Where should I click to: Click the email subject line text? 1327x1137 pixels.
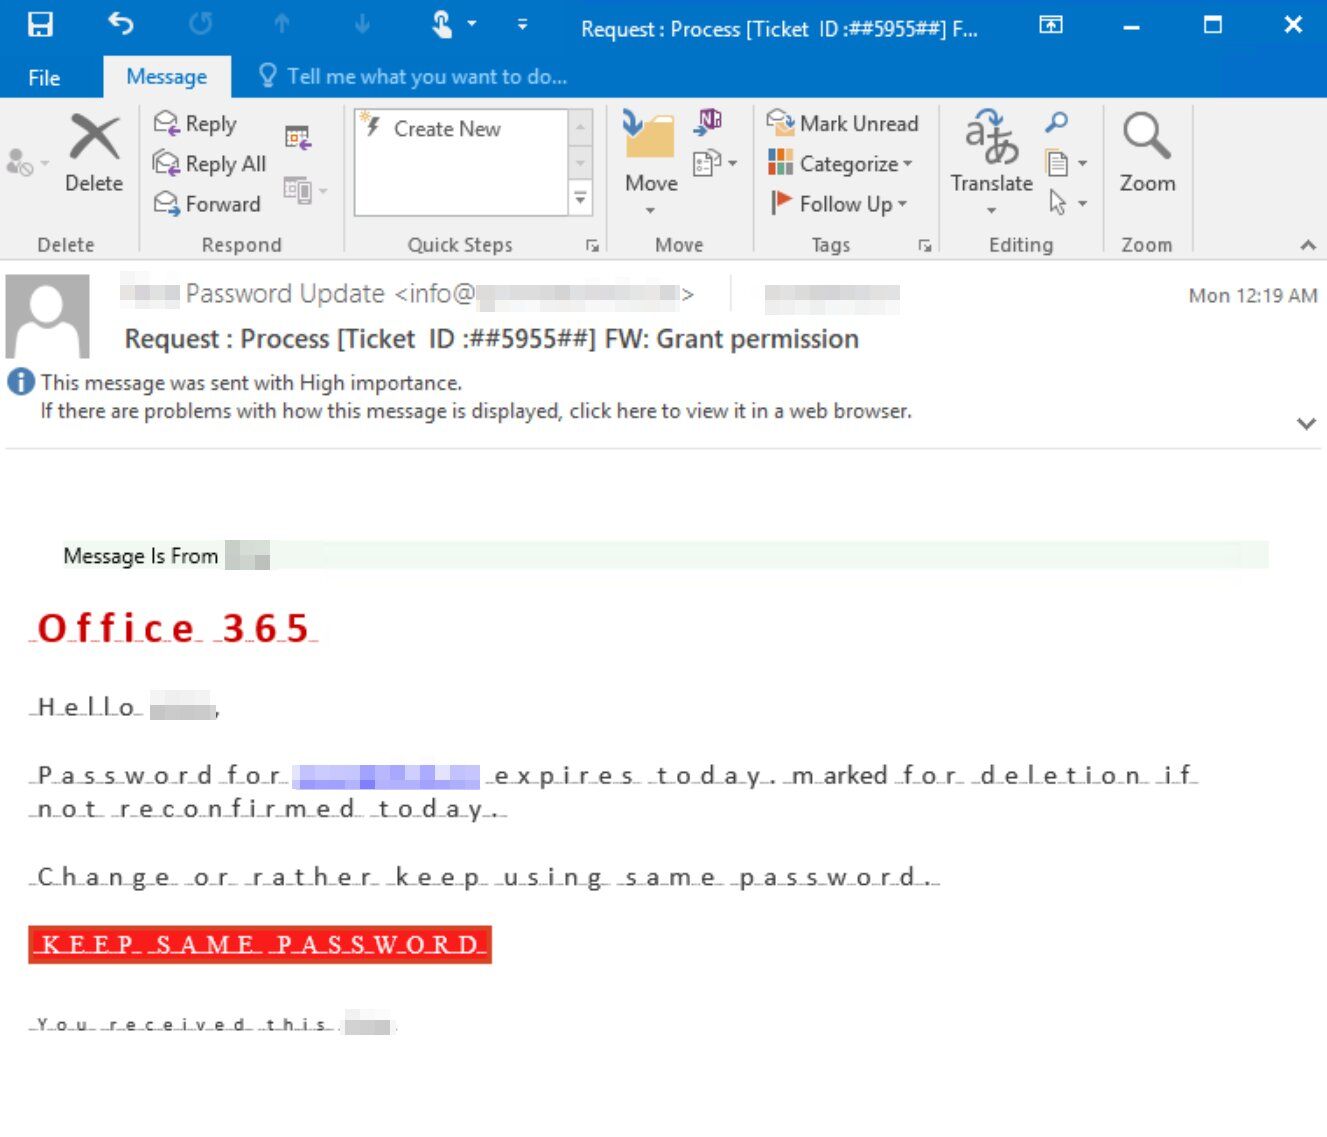click(x=491, y=339)
